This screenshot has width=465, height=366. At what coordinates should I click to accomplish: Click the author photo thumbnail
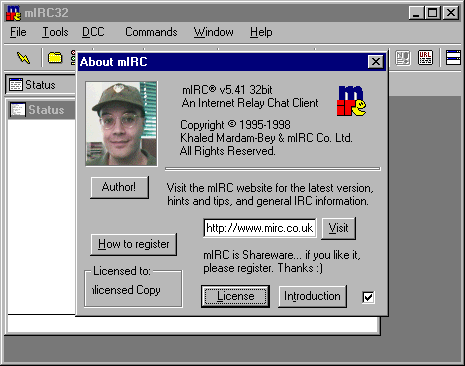tap(121, 124)
